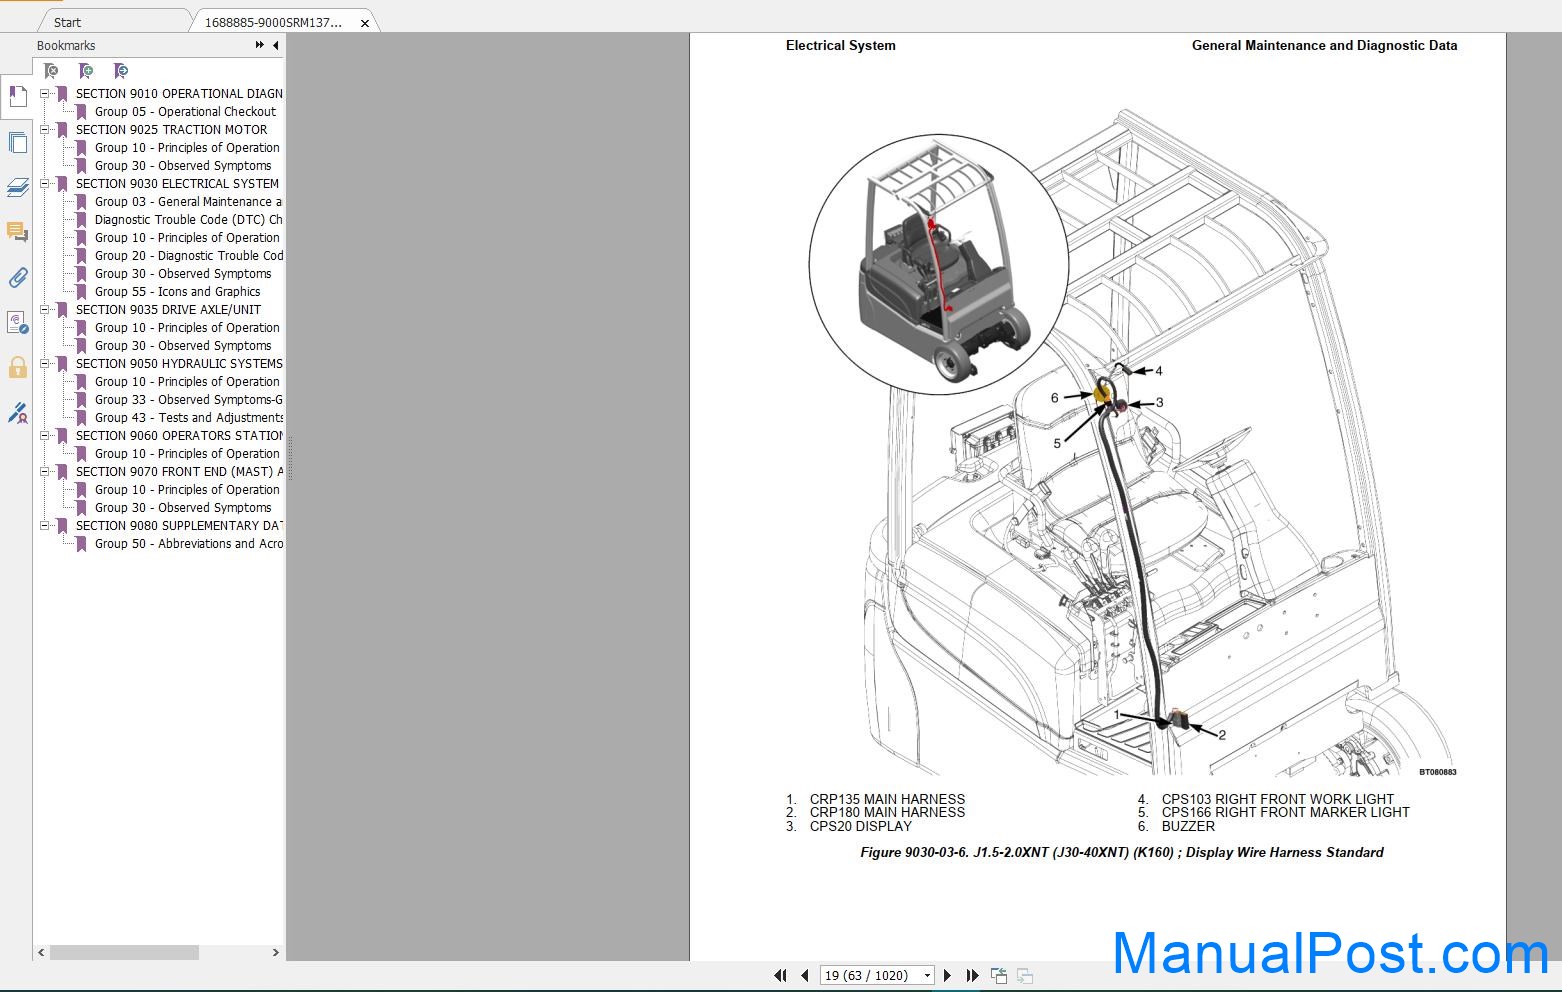Image resolution: width=1562 pixels, height=992 pixels.
Task: Collapse SECTION 9010 OPERATIONAL DIAGNOSTIC node
Action: click(x=44, y=94)
